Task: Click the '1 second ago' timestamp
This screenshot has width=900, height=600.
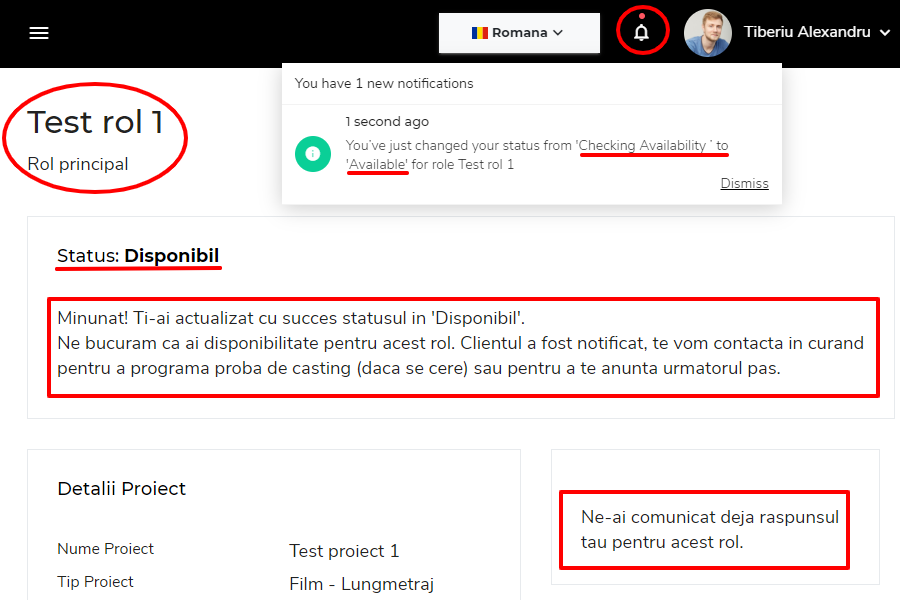Action: (387, 121)
